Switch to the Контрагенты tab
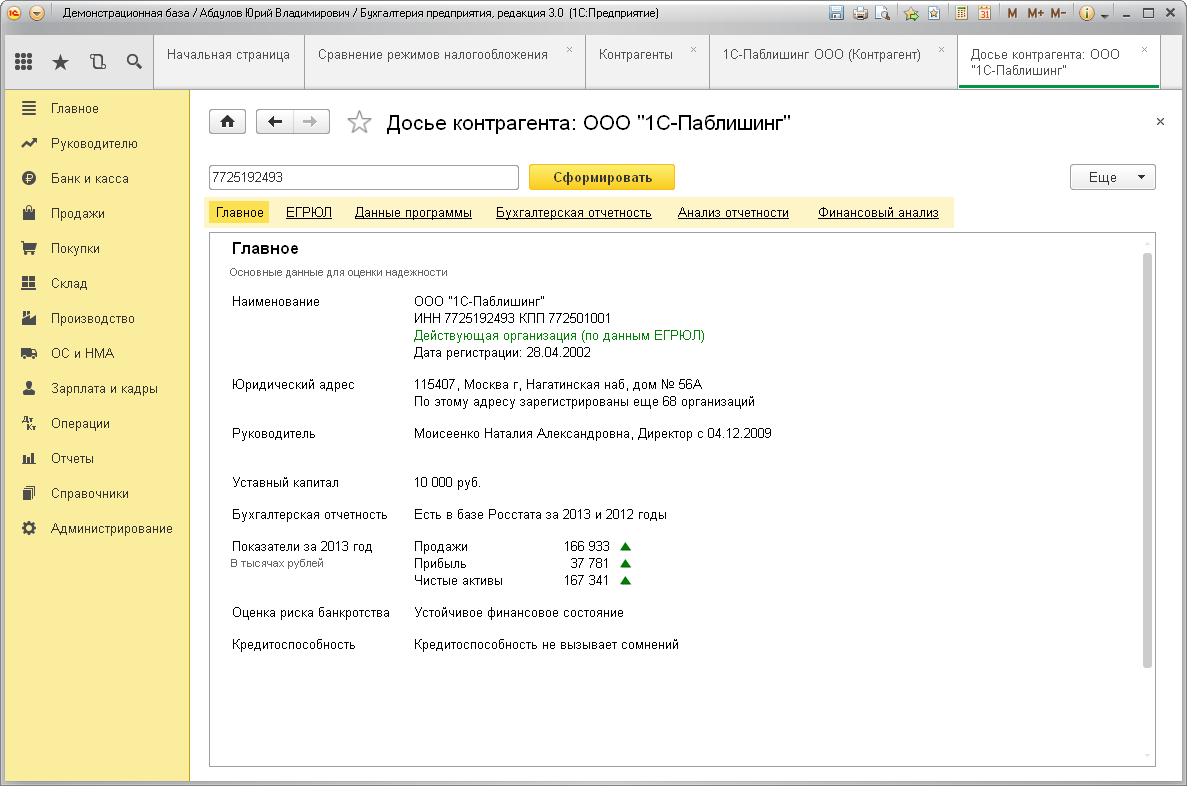 coord(636,54)
